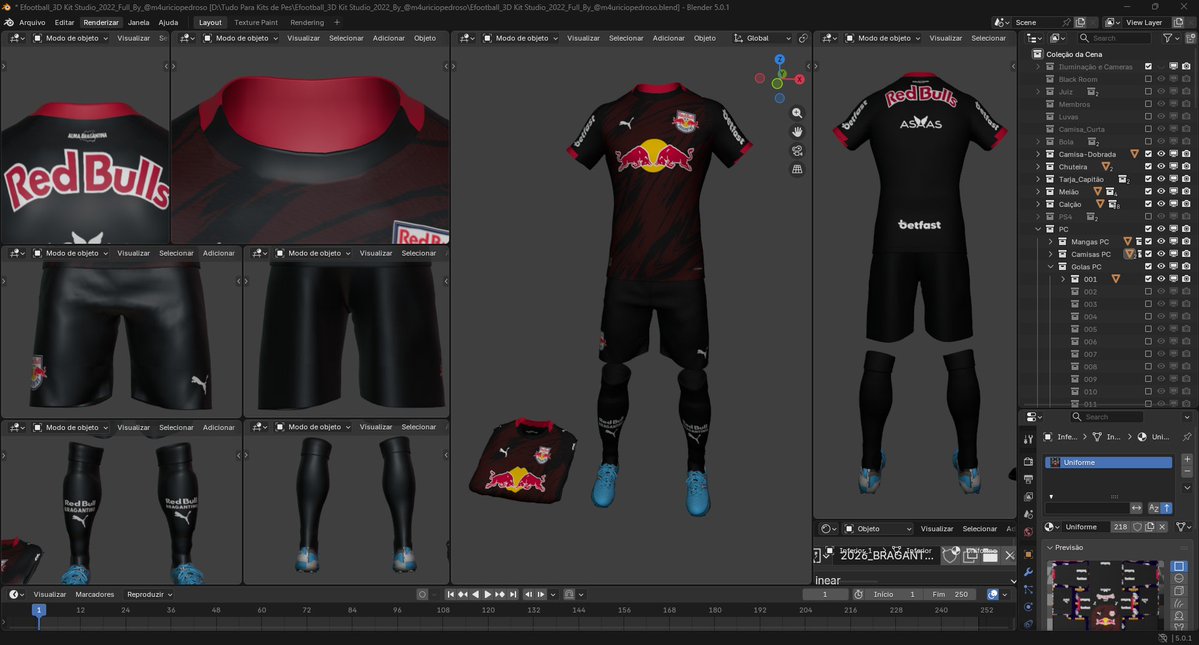Open Modo de objeto dropdown in main viewport
This screenshot has width=1199, height=645.
pos(521,38)
